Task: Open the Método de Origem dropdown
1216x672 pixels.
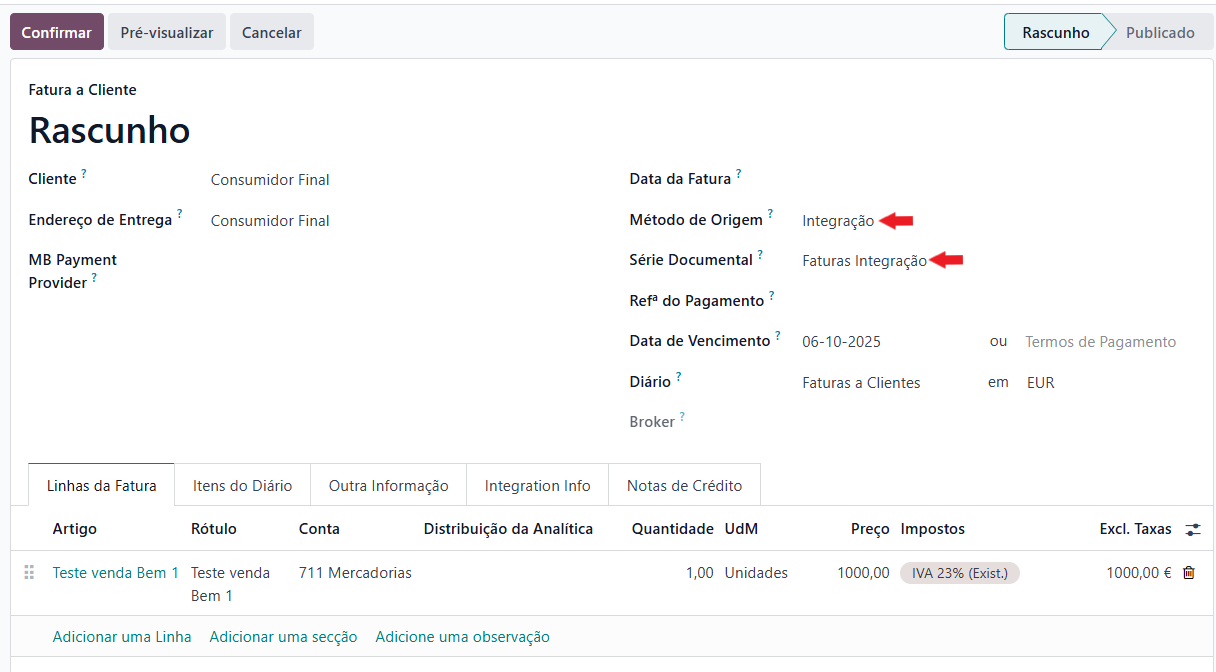Action: click(838, 221)
